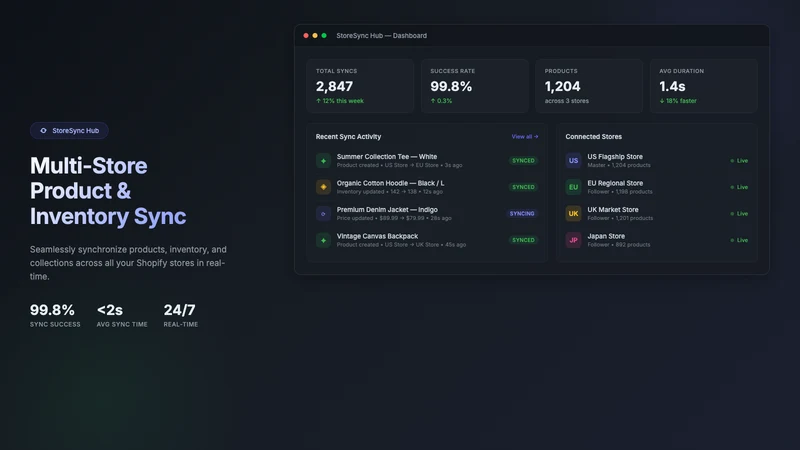Click SYNCING badge for Premium Denim Jacket
This screenshot has width=800, height=450.
tap(522, 214)
